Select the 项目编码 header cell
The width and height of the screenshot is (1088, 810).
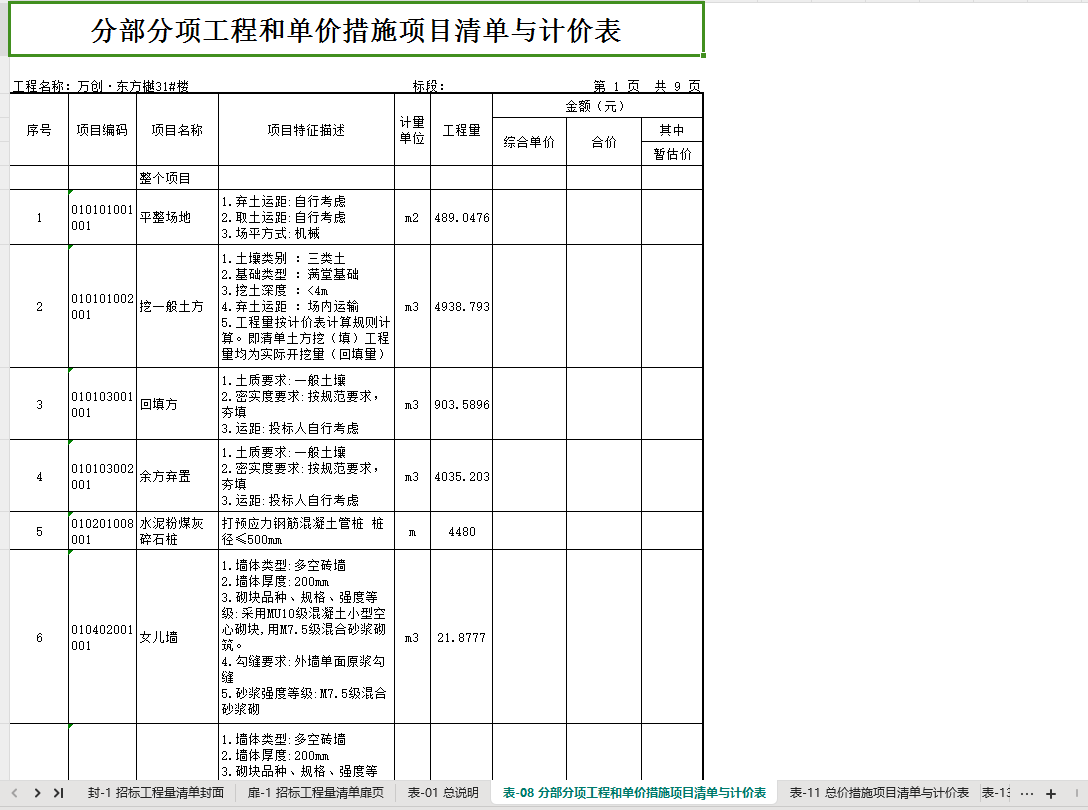click(102, 130)
